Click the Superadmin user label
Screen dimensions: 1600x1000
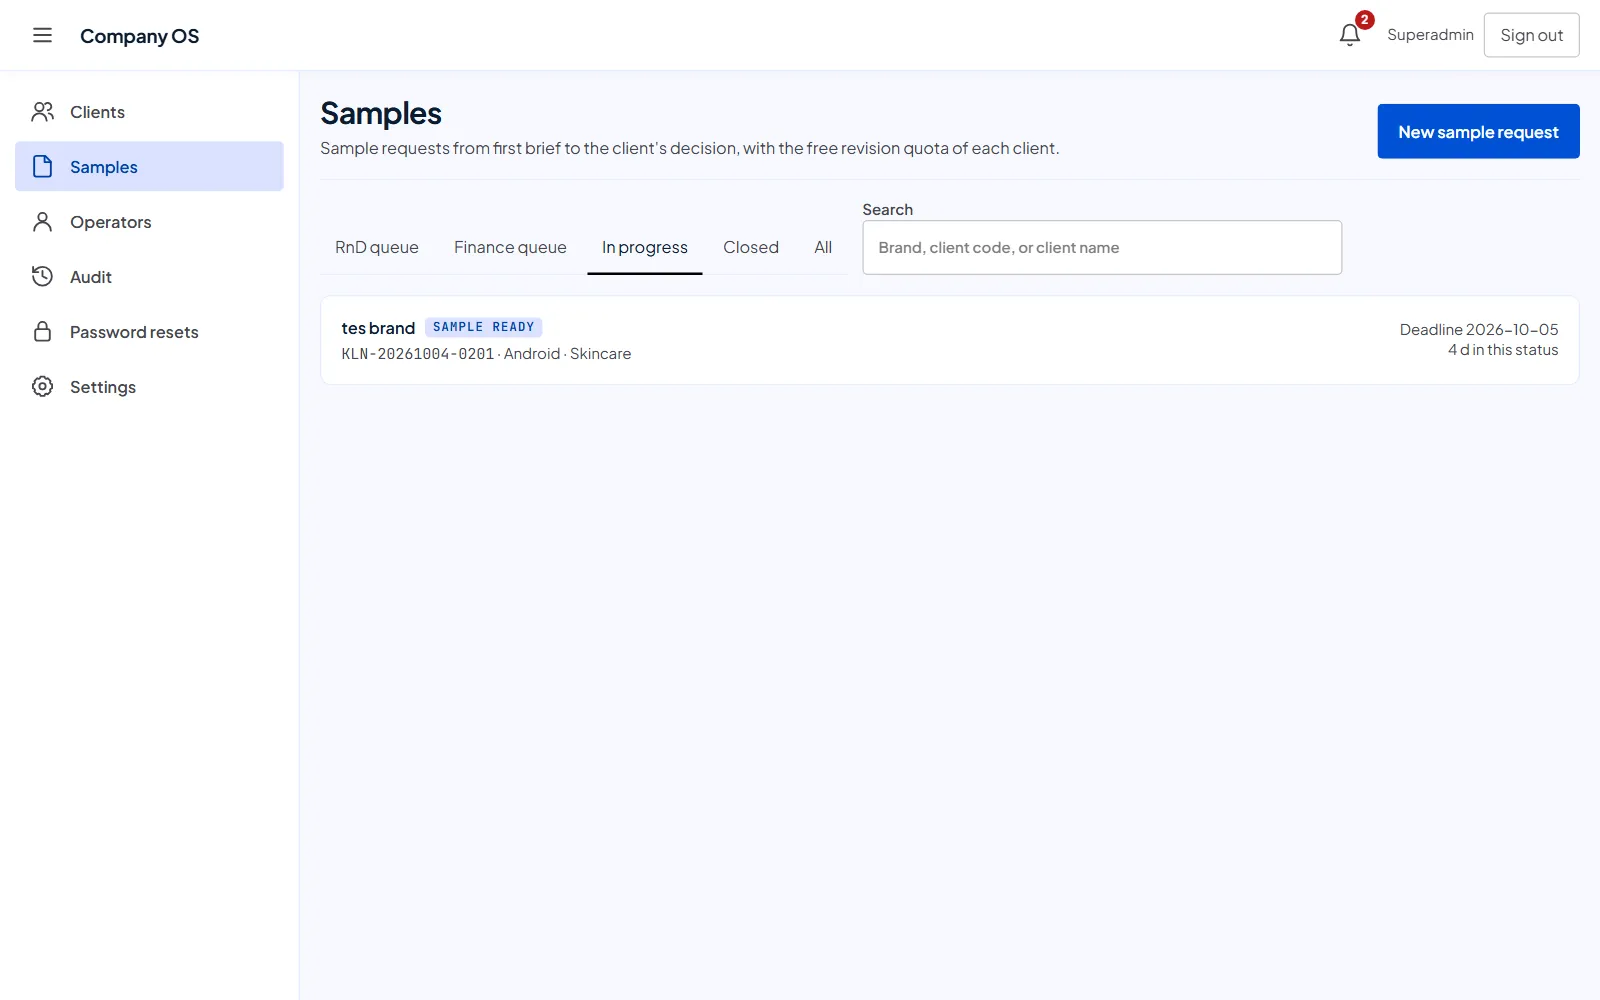pyautogui.click(x=1430, y=35)
